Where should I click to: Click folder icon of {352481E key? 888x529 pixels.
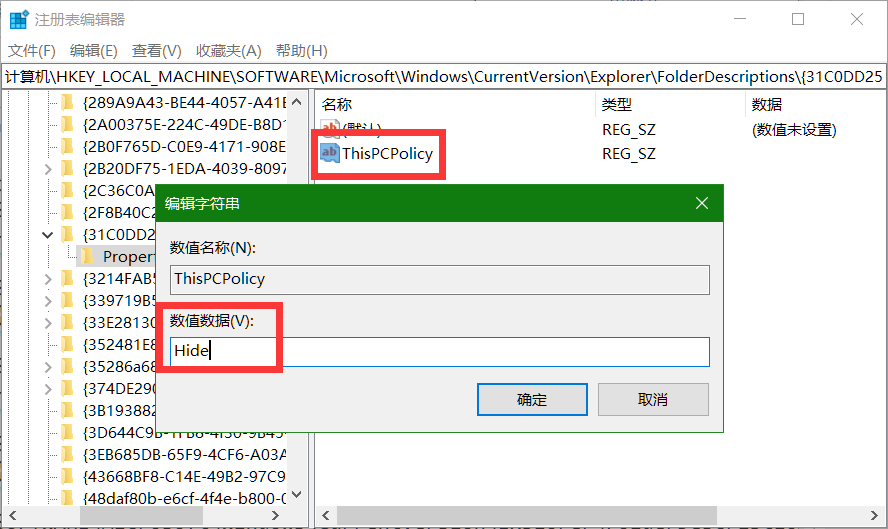point(67,344)
